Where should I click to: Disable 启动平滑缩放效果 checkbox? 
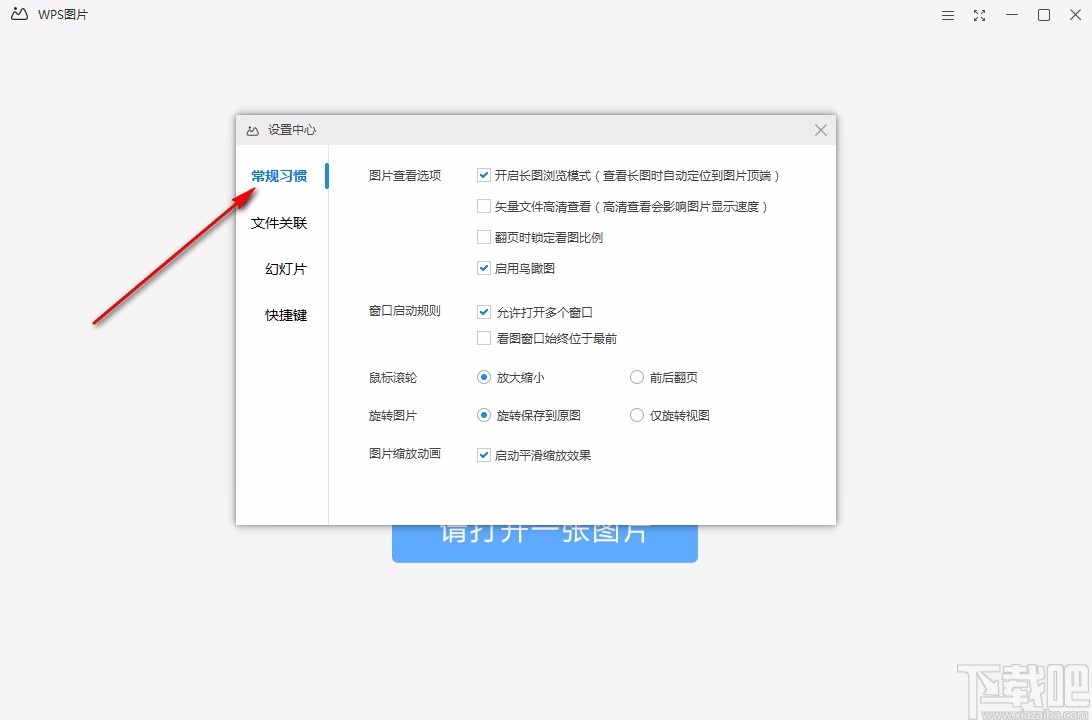point(483,454)
